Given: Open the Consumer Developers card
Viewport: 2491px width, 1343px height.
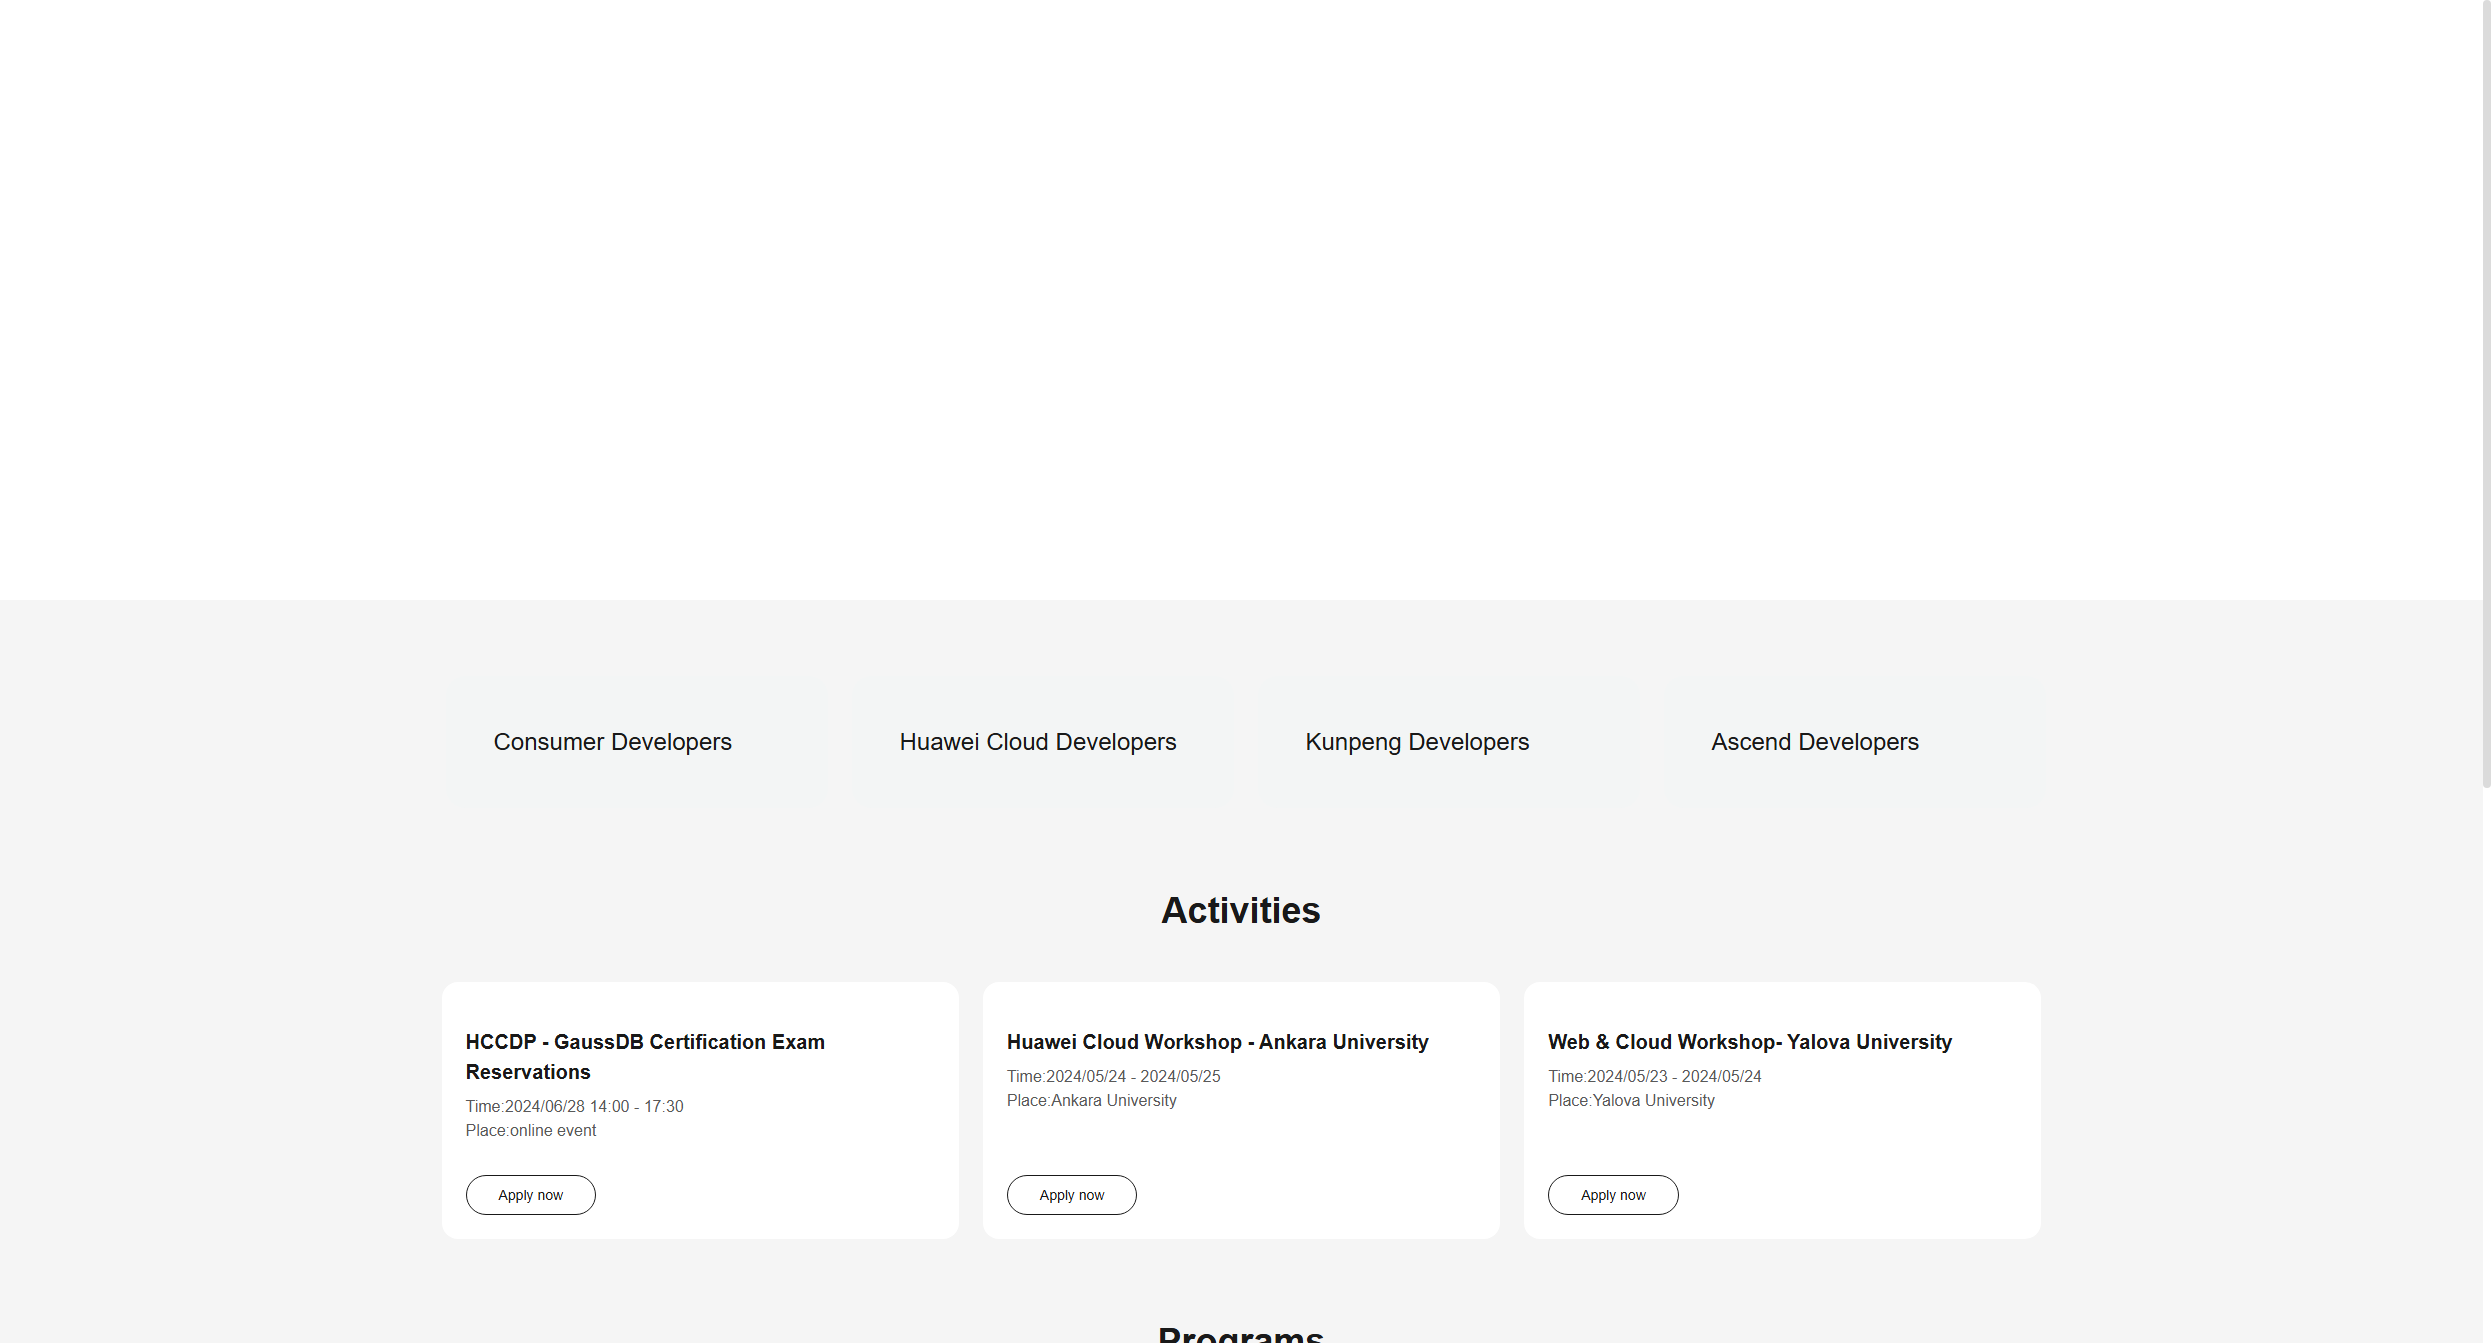Looking at the screenshot, I should click(x=635, y=742).
